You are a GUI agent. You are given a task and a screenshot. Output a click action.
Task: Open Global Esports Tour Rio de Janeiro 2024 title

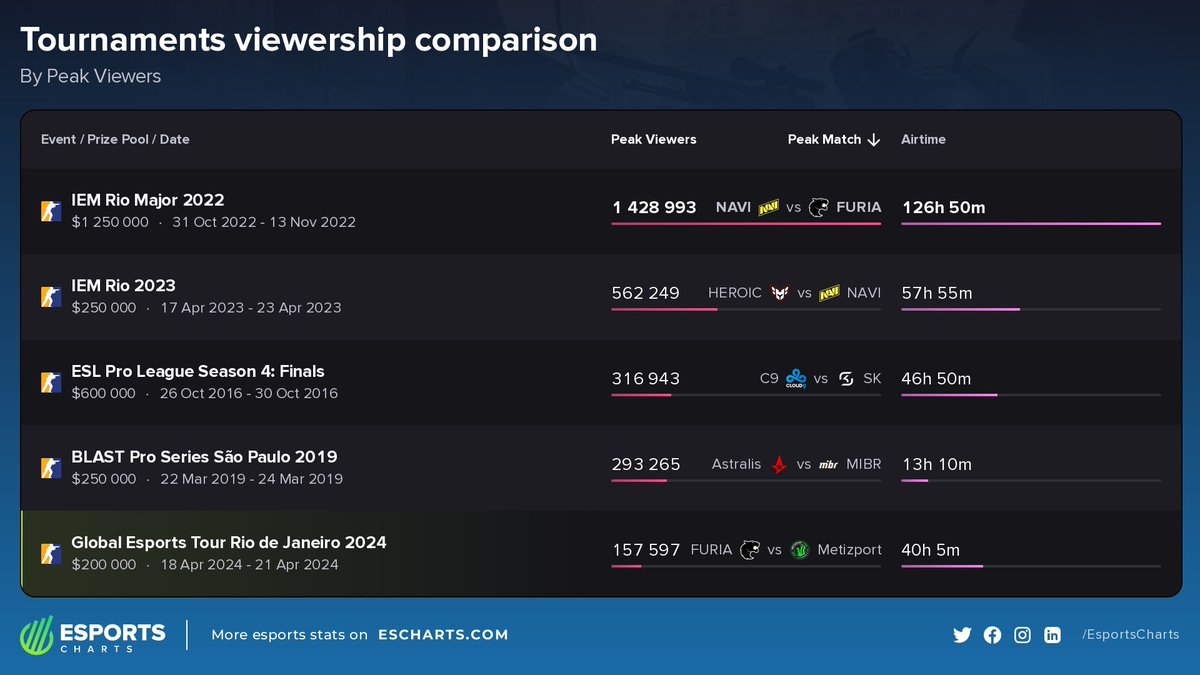tap(229, 542)
